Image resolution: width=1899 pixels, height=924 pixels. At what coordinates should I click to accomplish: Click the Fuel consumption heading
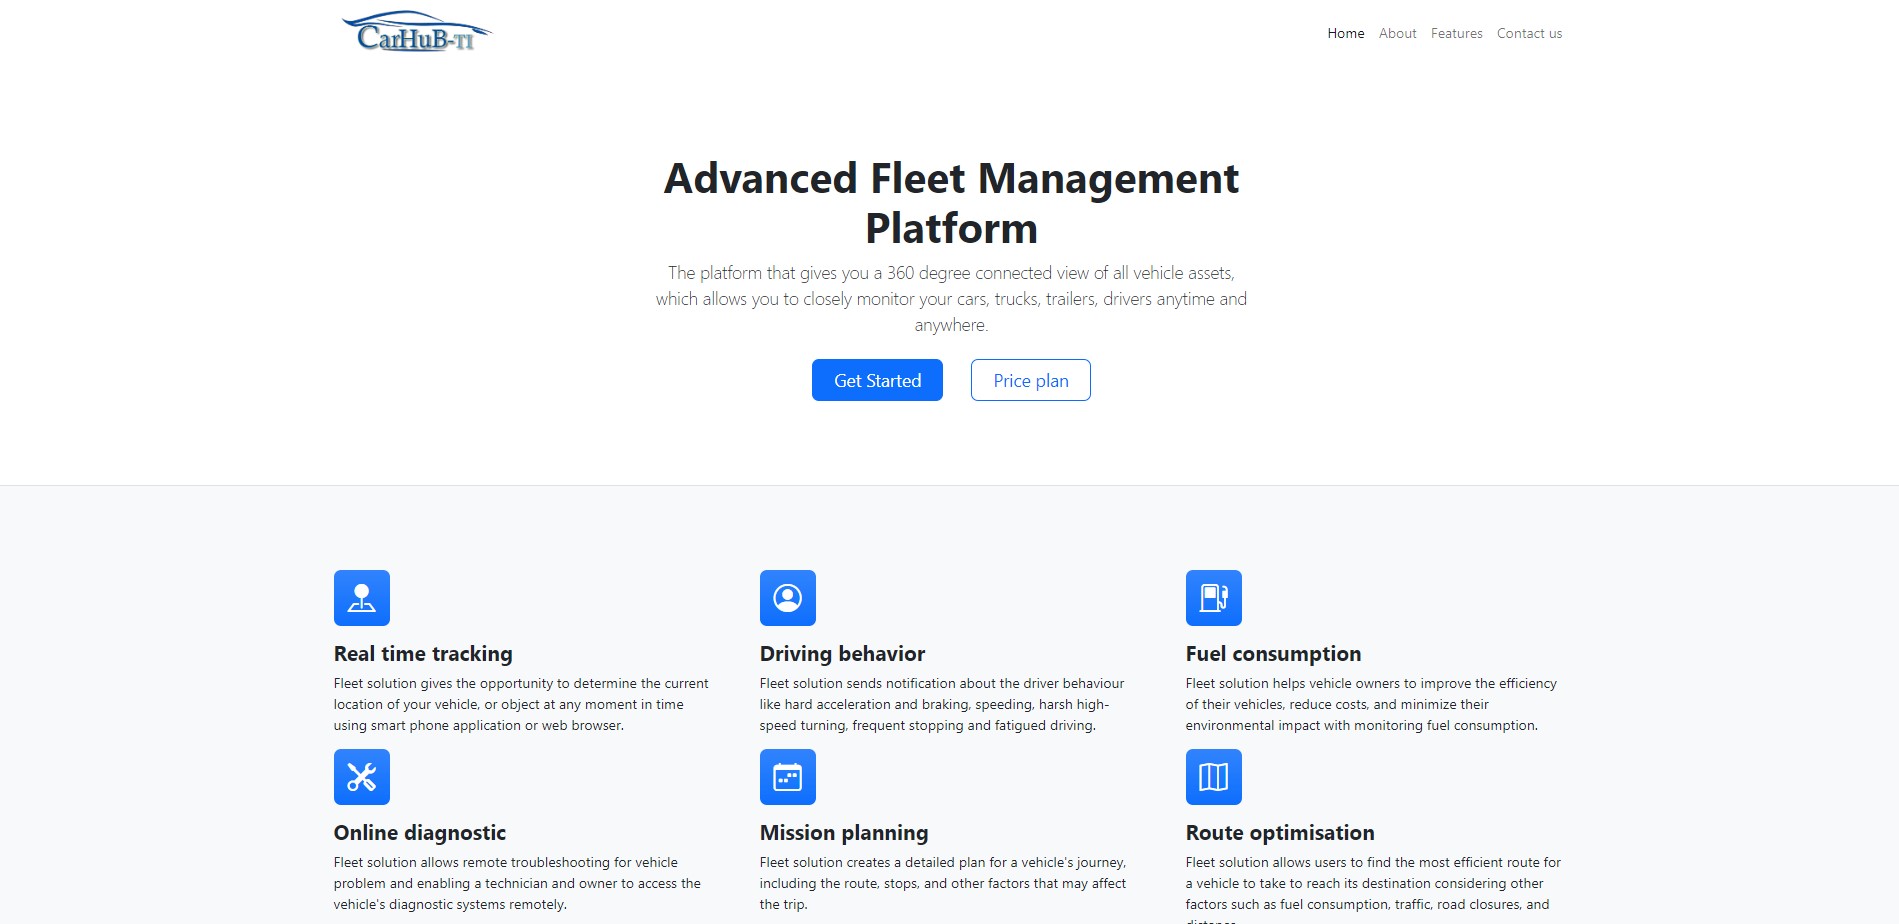tap(1273, 654)
